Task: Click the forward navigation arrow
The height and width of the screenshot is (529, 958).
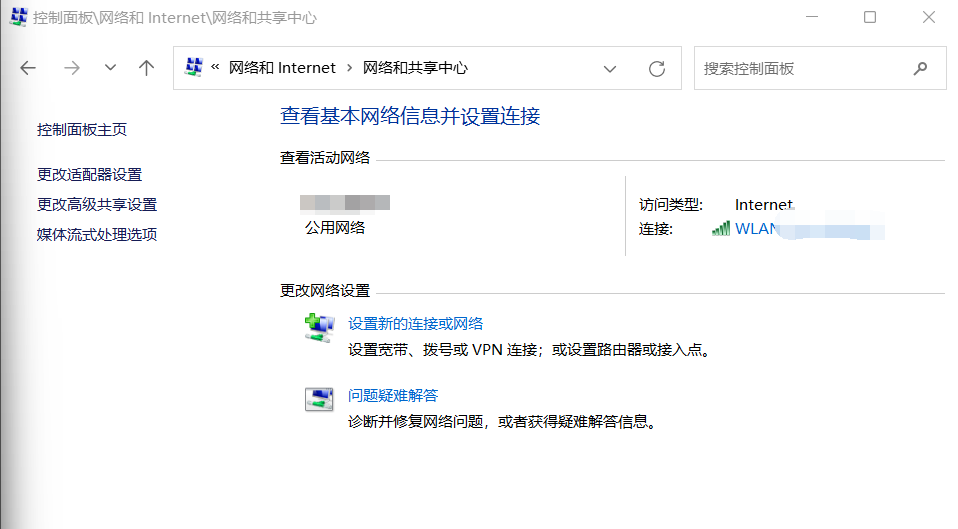Action: pyautogui.click(x=71, y=68)
